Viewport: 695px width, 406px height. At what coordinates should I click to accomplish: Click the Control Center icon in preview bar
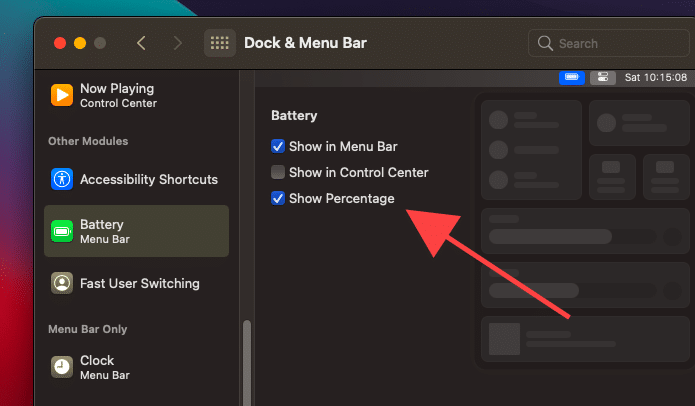[601, 77]
